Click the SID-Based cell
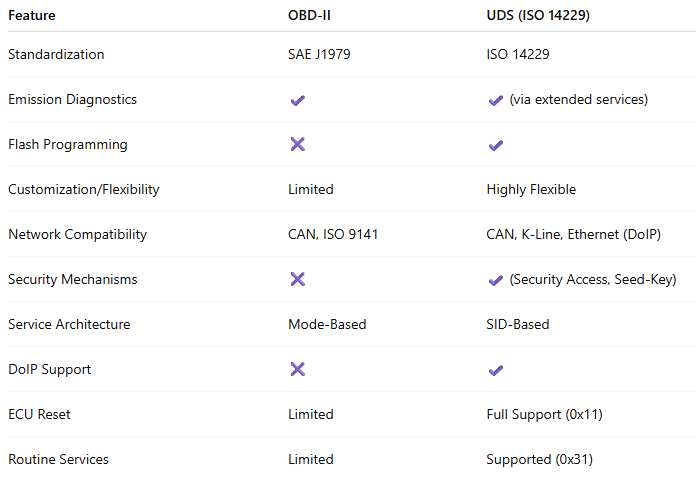696x478 pixels. (x=518, y=325)
